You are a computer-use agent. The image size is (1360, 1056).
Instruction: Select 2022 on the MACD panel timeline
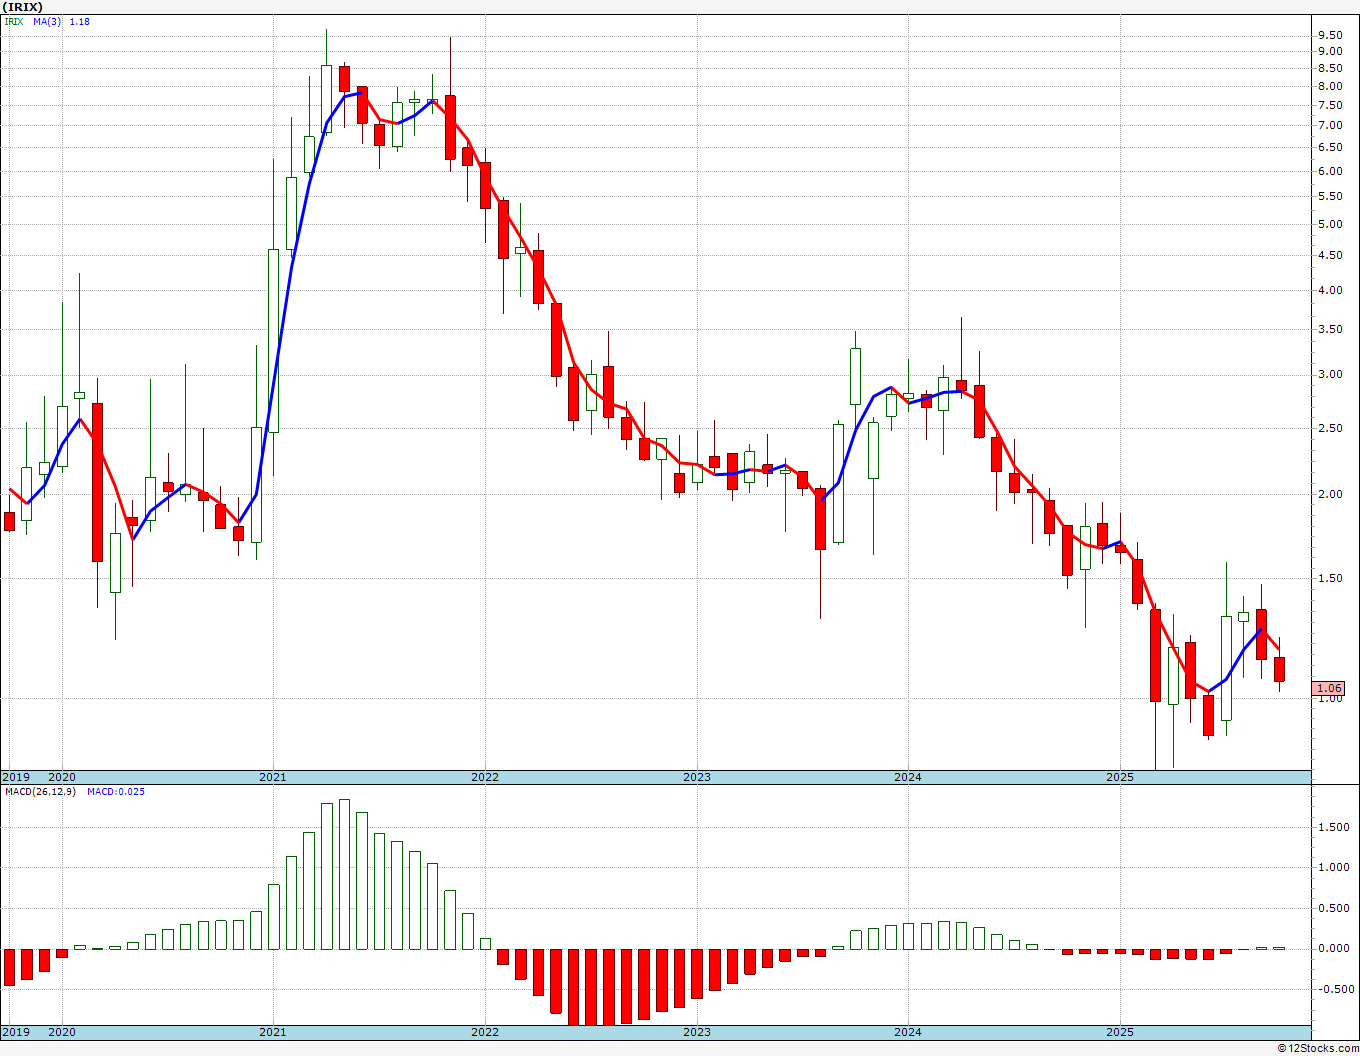point(485,1032)
